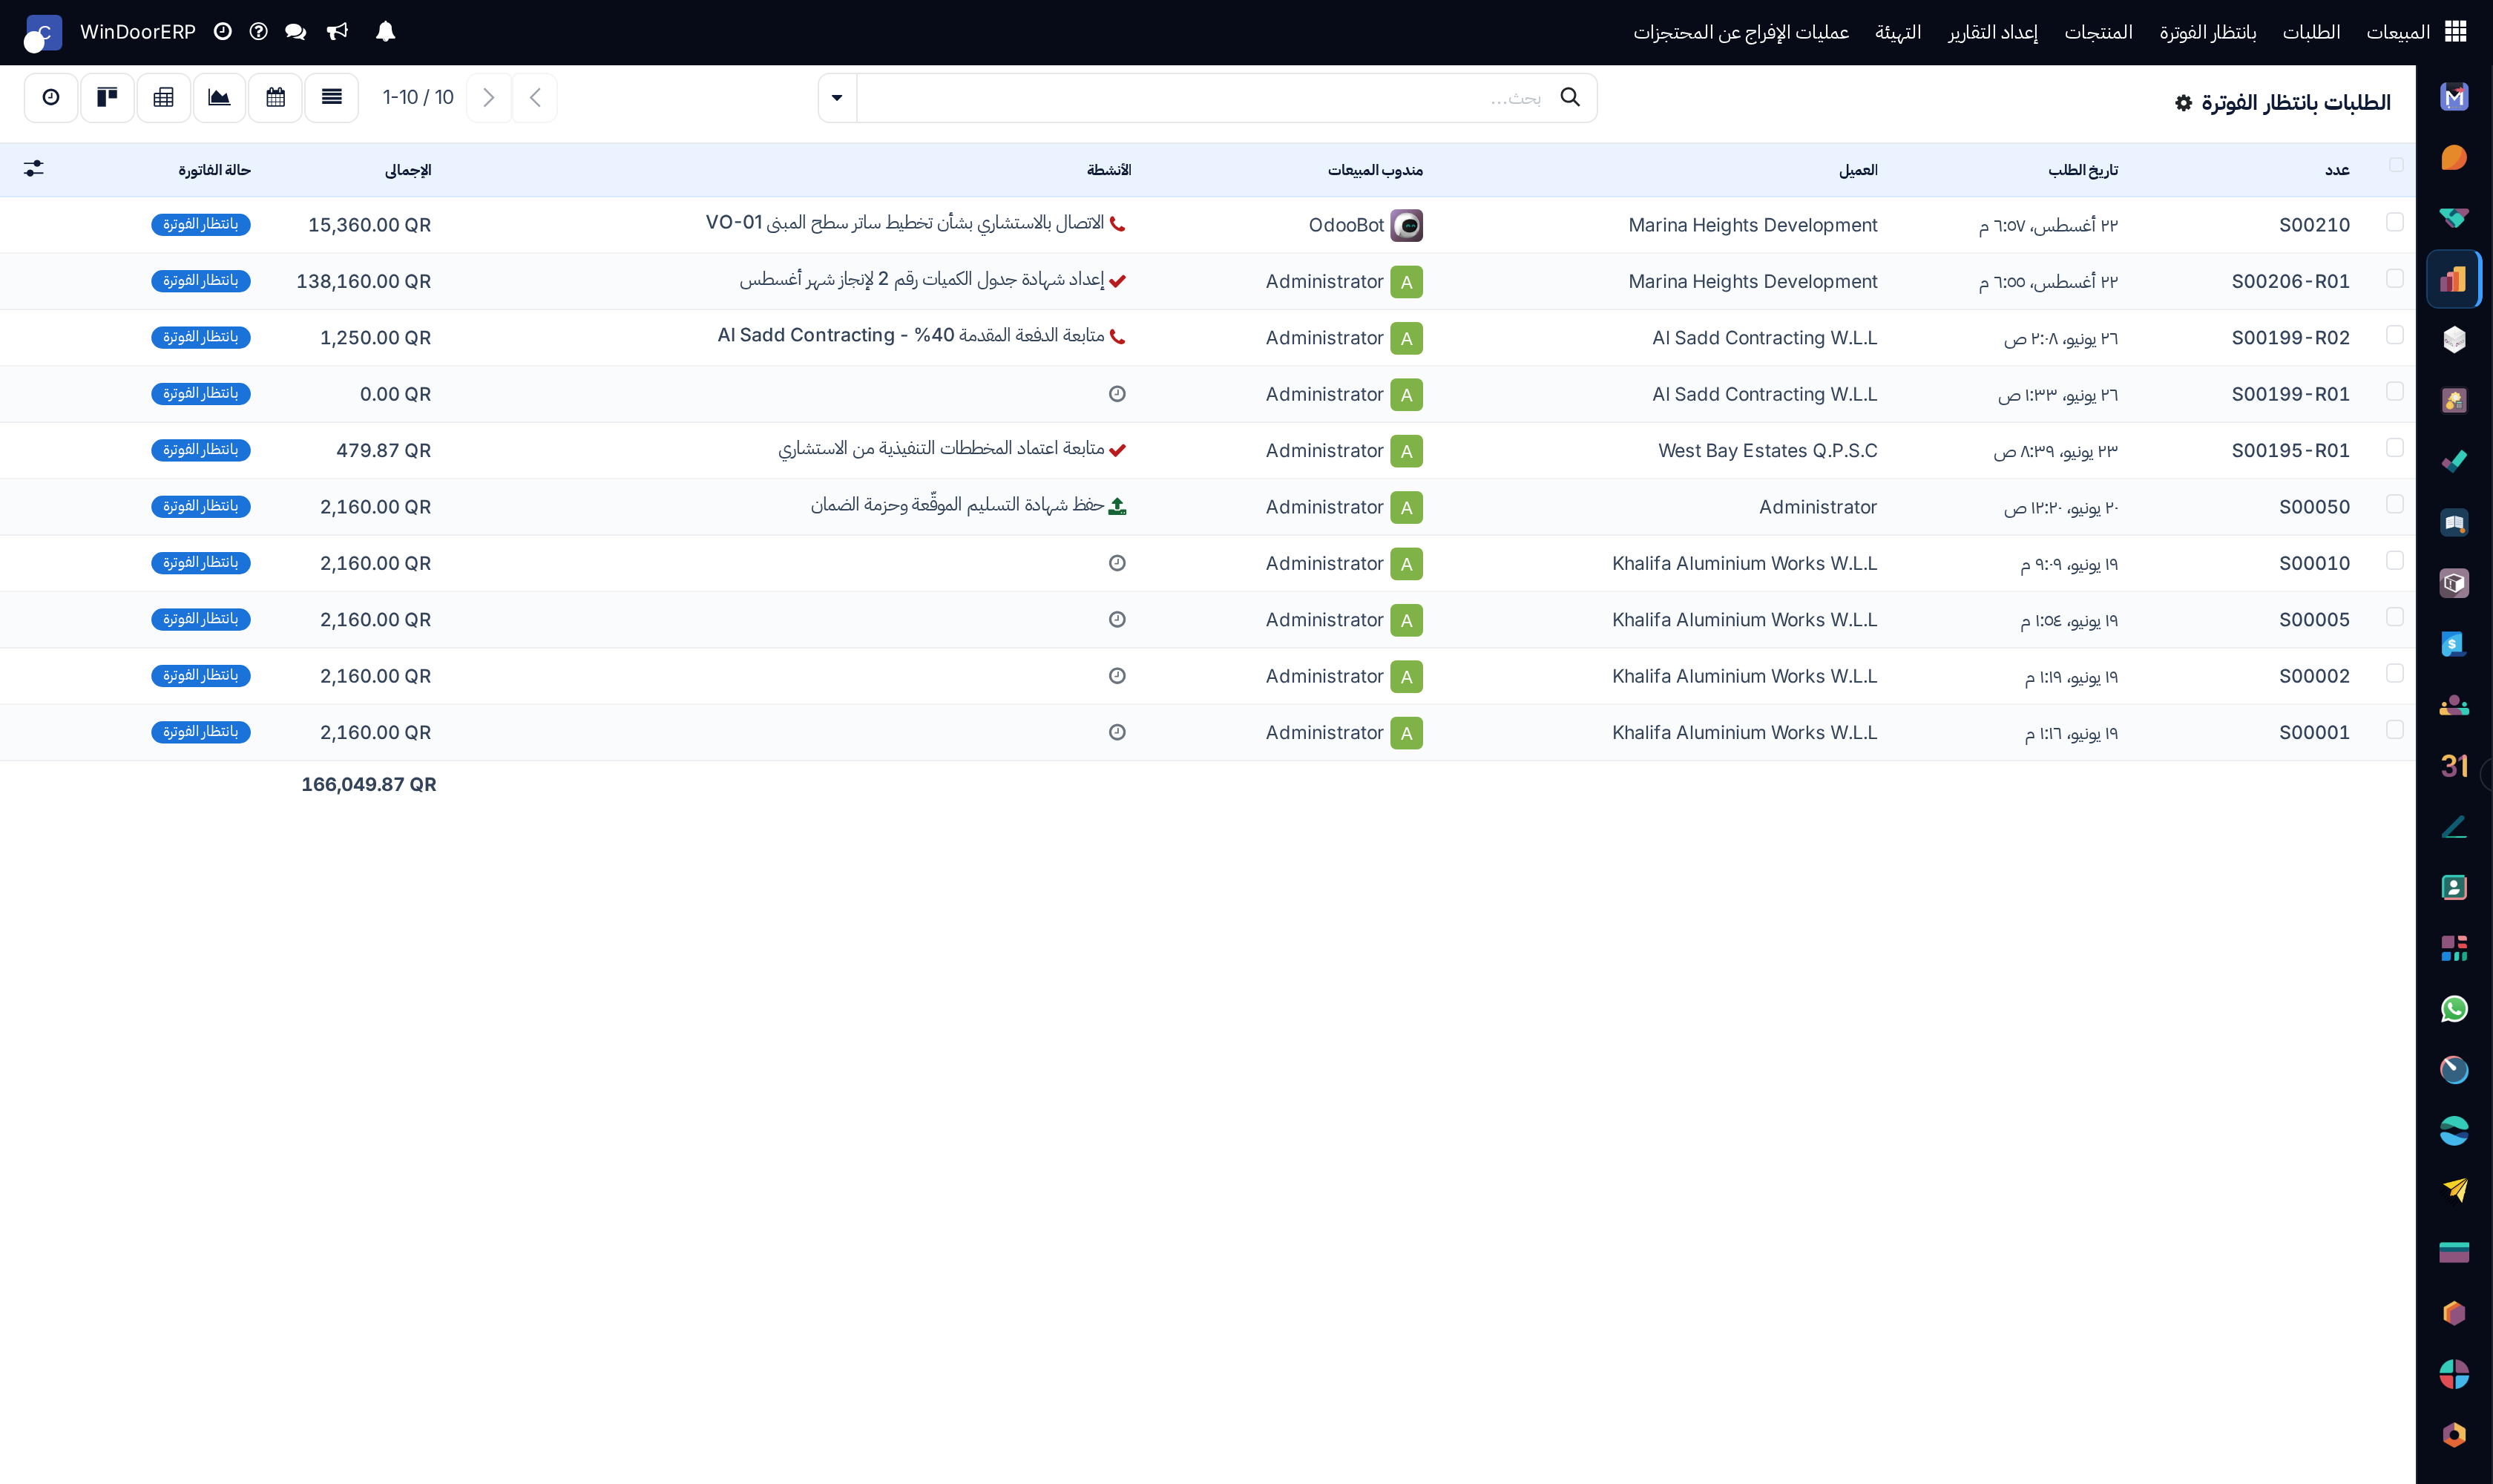Open activities clock icon in top bar
This screenshot has width=2493, height=1484.
(223, 32)
